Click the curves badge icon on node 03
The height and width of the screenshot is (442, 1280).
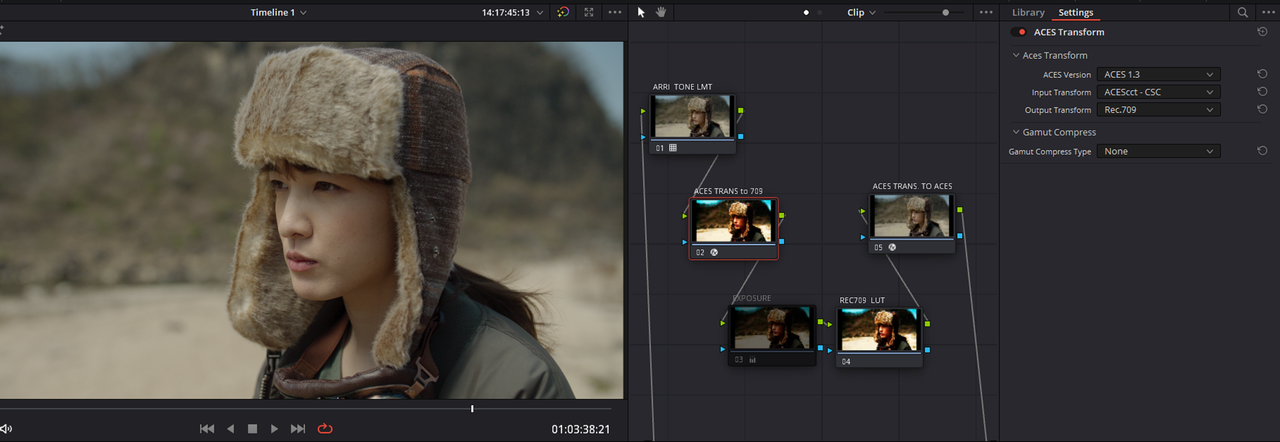(752, 360)
